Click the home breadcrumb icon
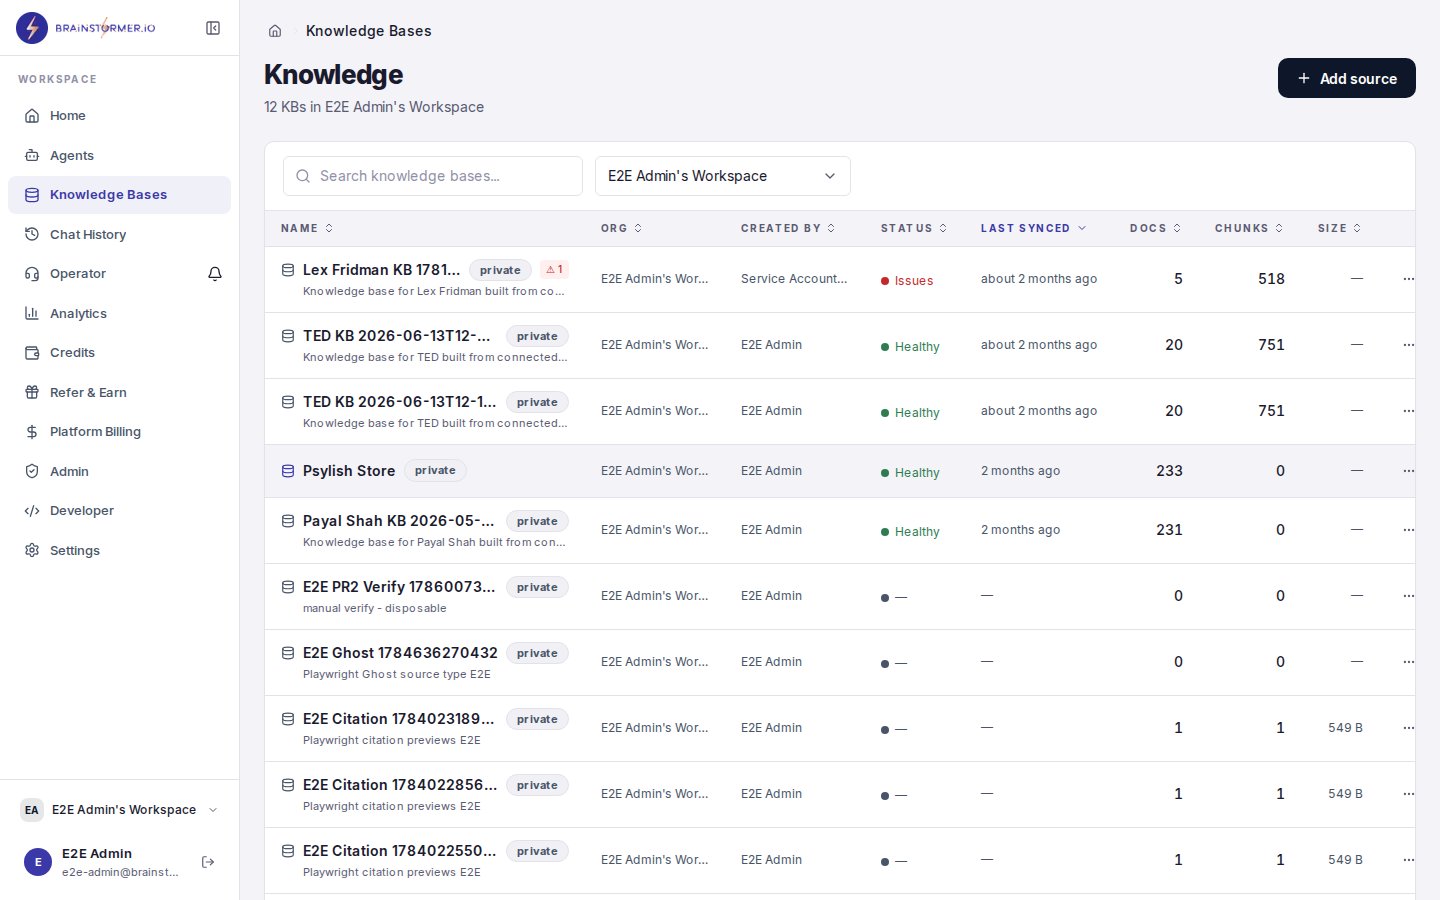This screenshot has height=900, width=1440. (x=275, y=31)
